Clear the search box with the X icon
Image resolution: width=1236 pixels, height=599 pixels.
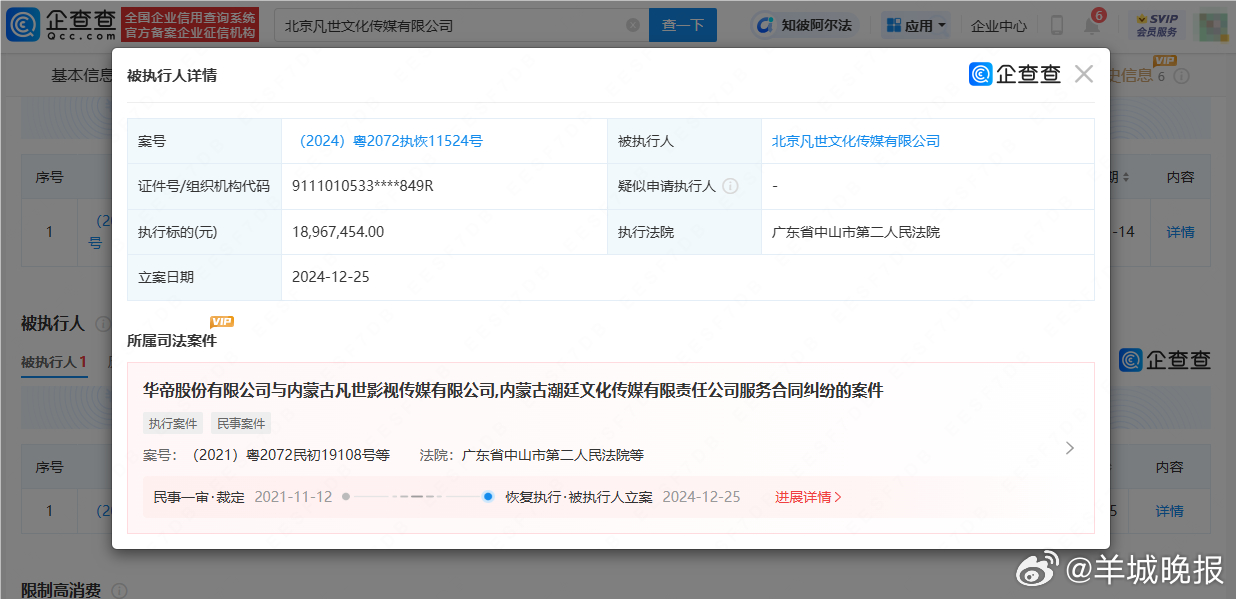[632, 25]
